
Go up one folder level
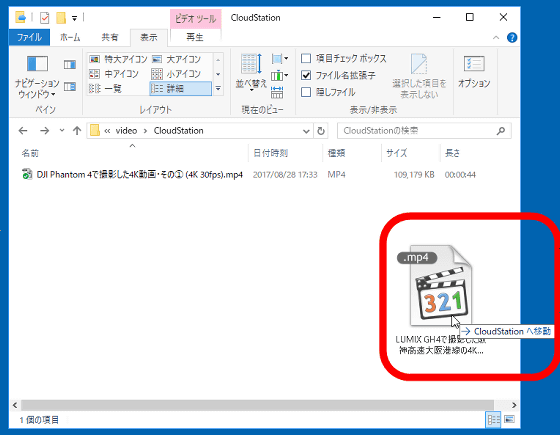pyautogui.click(x=77, y=131)
